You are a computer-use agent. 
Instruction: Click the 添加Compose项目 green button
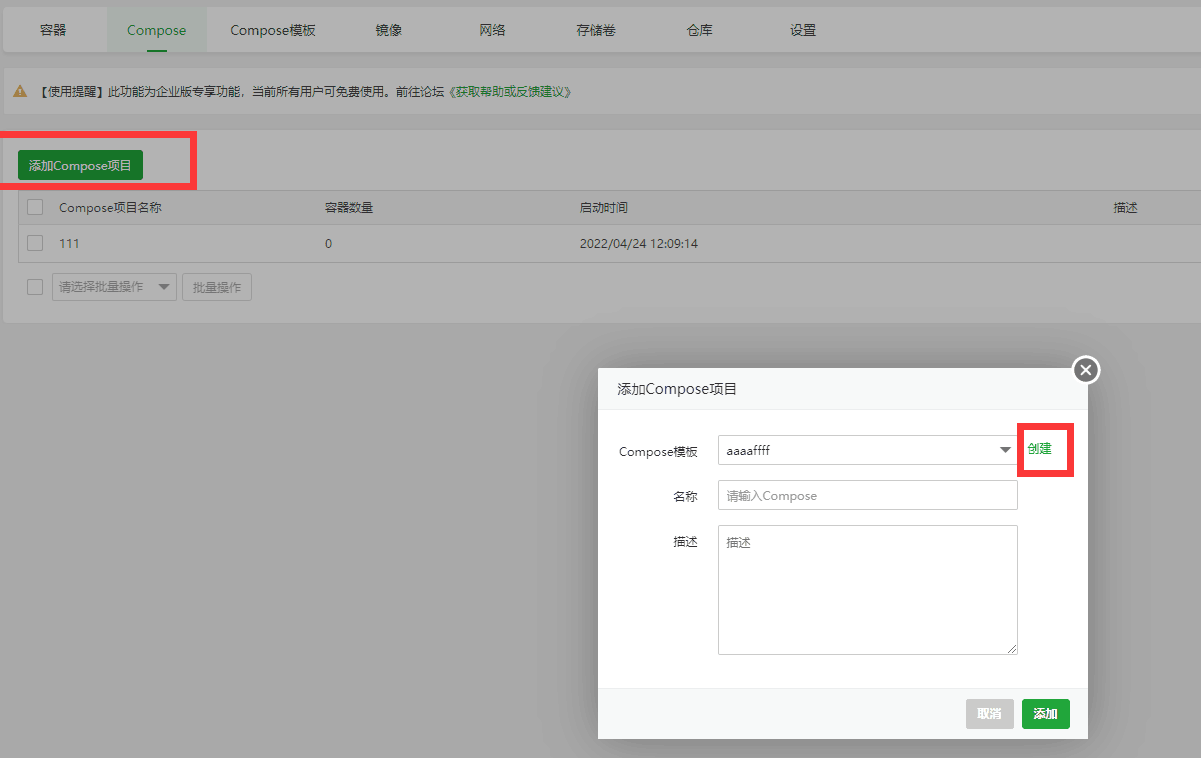pyautogui.click(x=80, y=165)
